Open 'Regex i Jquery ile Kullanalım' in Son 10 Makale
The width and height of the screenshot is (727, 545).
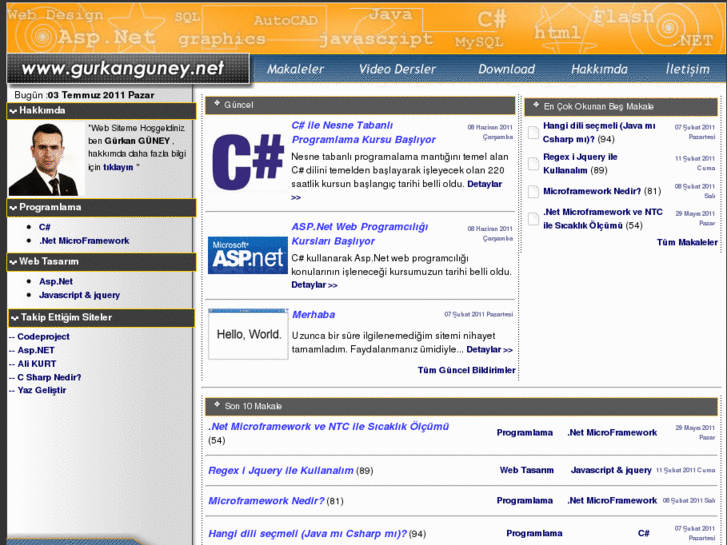pos(281,470)
